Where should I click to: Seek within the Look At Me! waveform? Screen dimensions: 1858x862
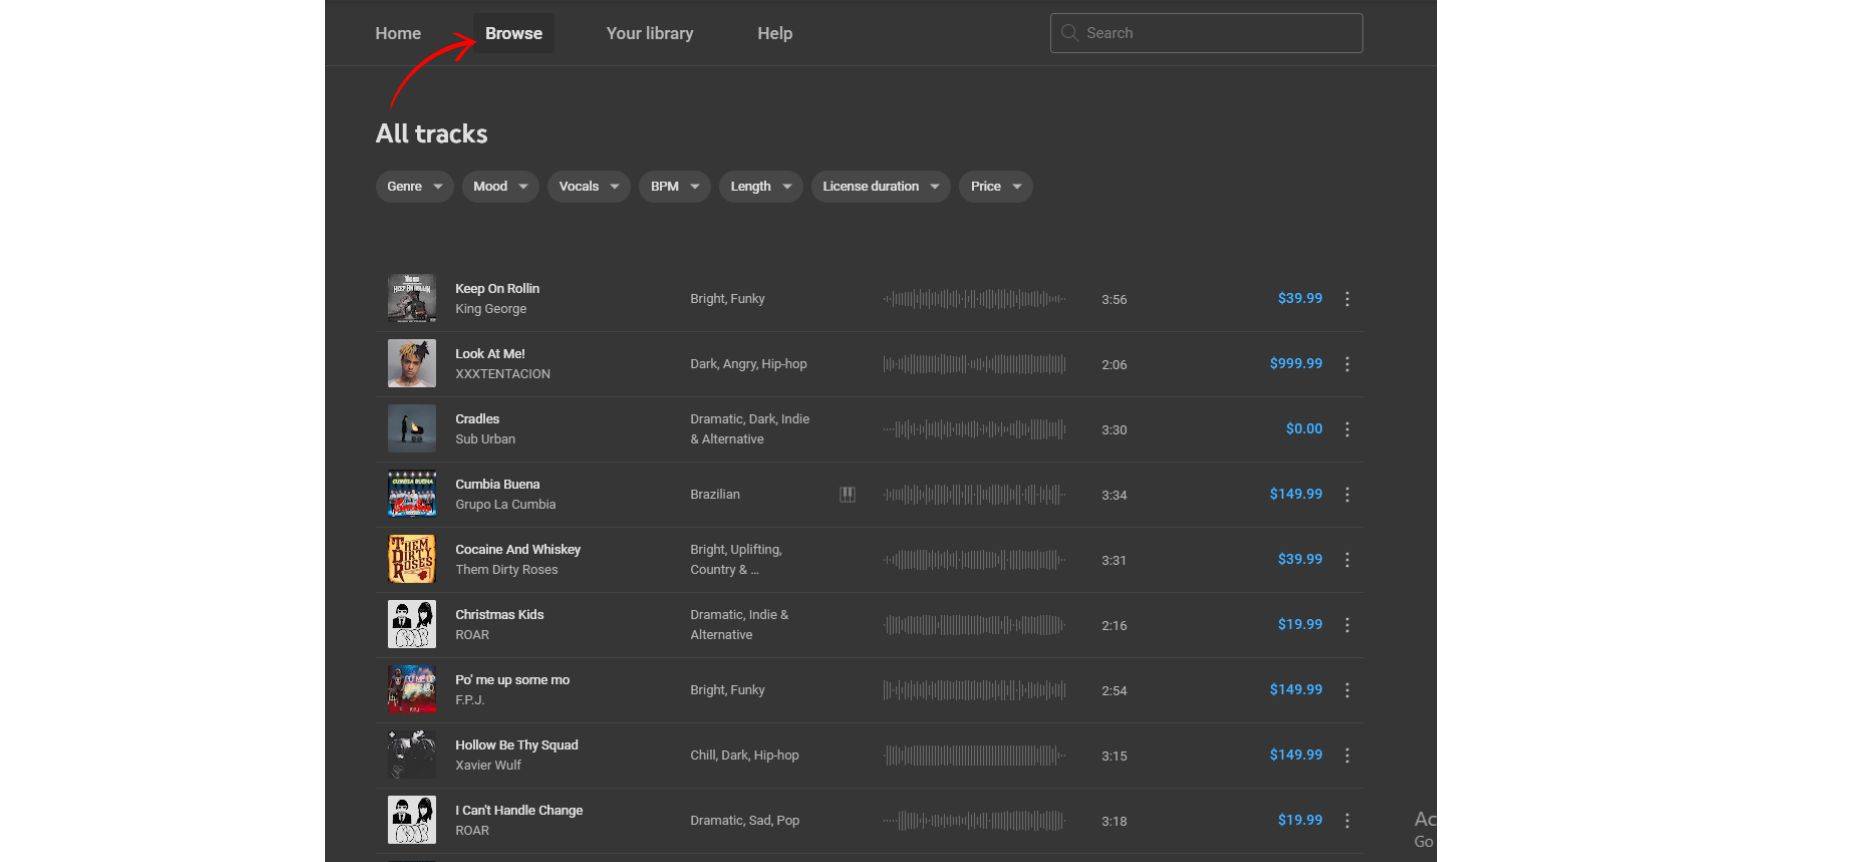pos(974,364)
